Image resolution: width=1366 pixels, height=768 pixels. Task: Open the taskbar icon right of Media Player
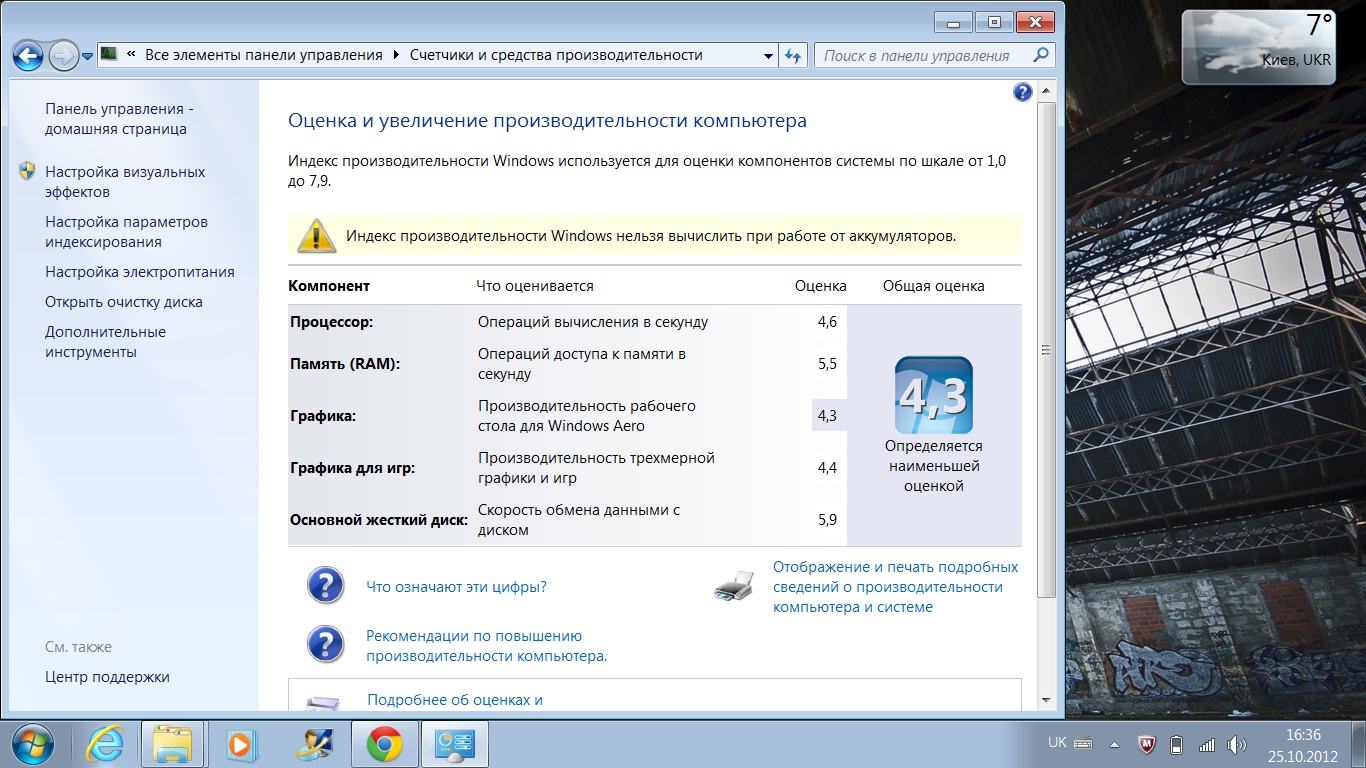coord(313,744)
